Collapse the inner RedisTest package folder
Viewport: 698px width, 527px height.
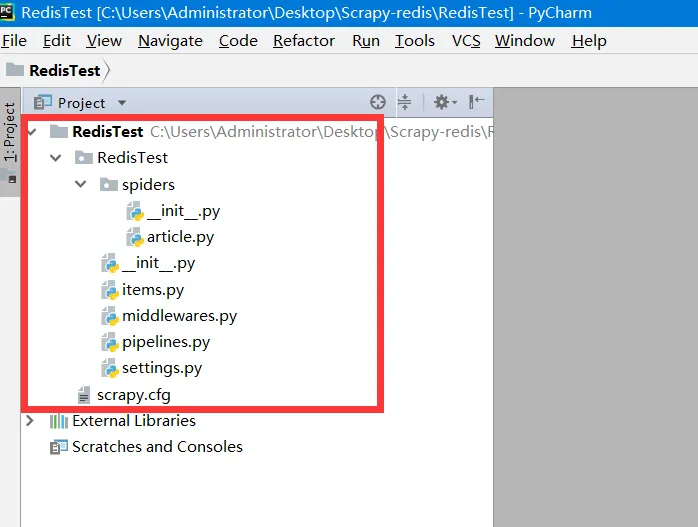pyautogui.click(x=56, y=158)
